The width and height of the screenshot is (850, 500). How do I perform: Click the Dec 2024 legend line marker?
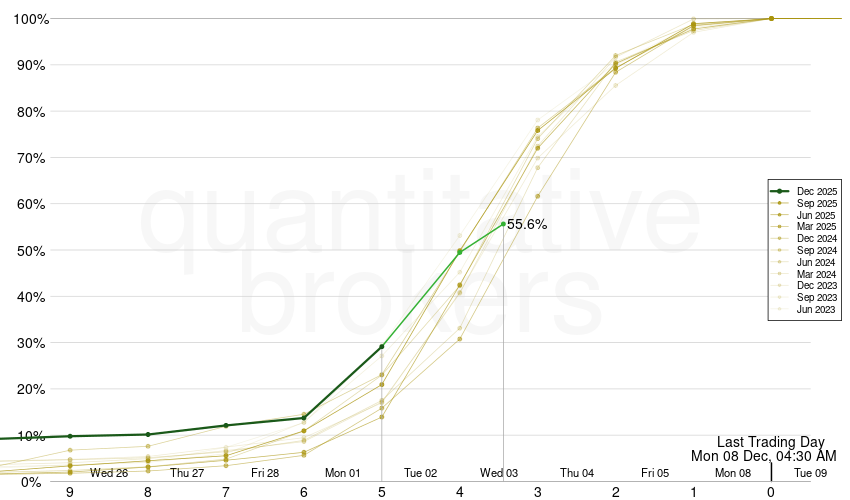780,239
